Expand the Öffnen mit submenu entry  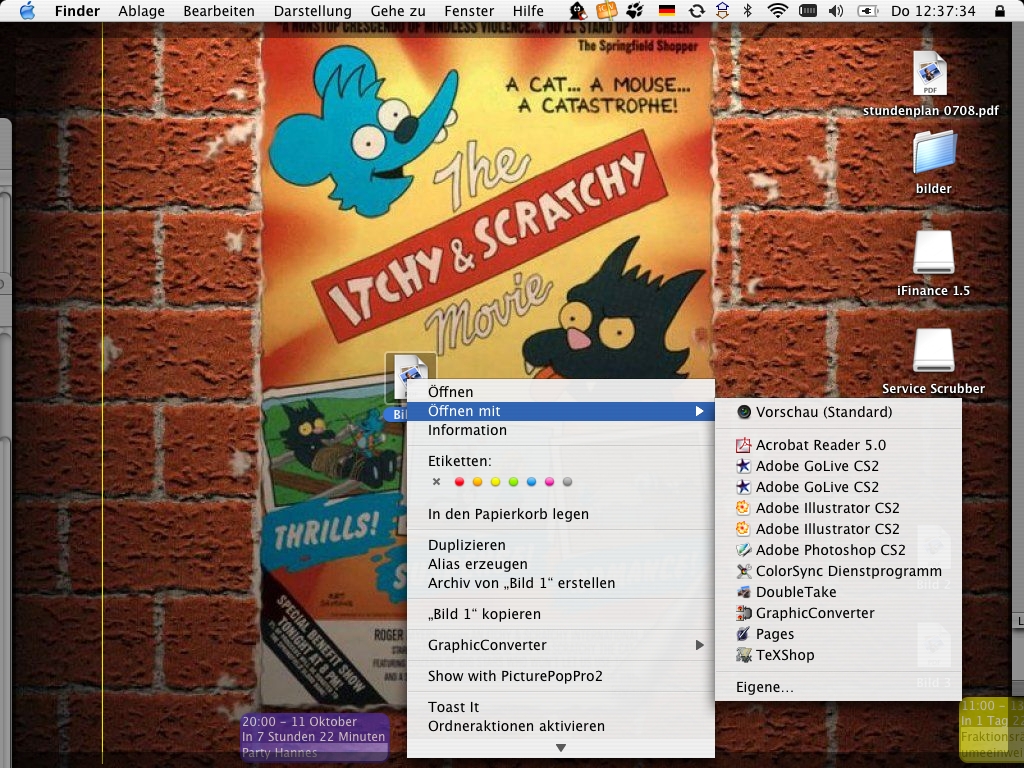561,411
